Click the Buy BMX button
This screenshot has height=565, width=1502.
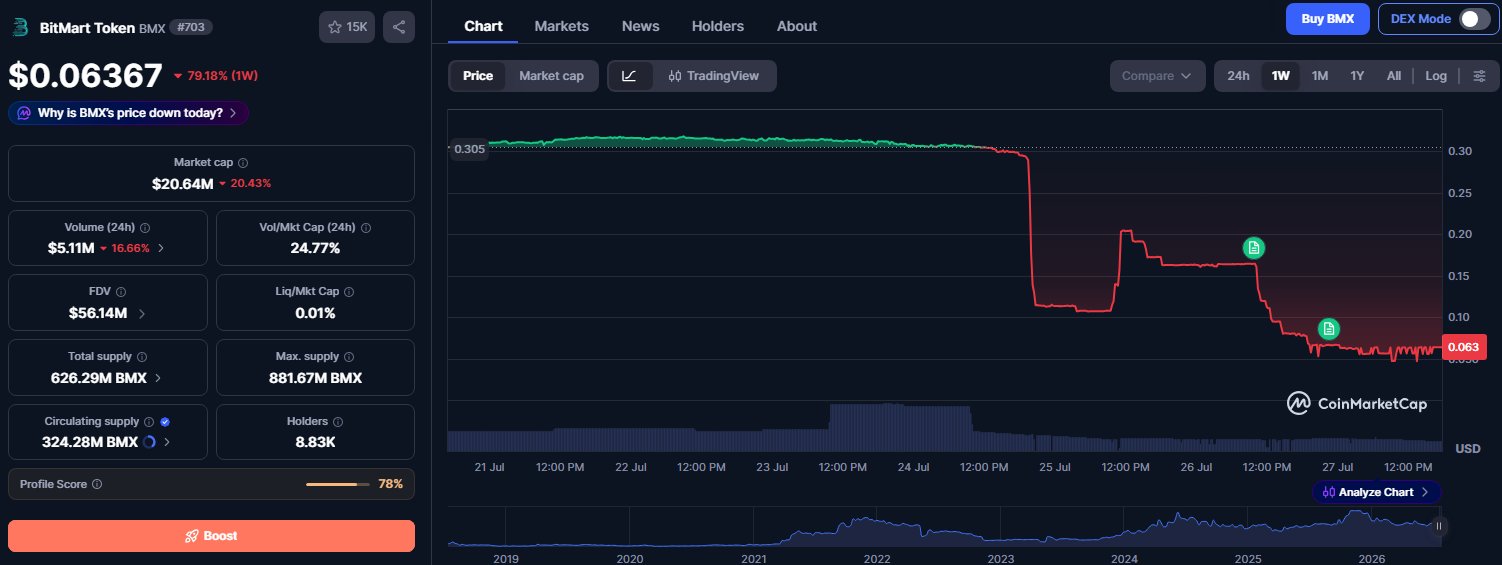[1327, 19]
